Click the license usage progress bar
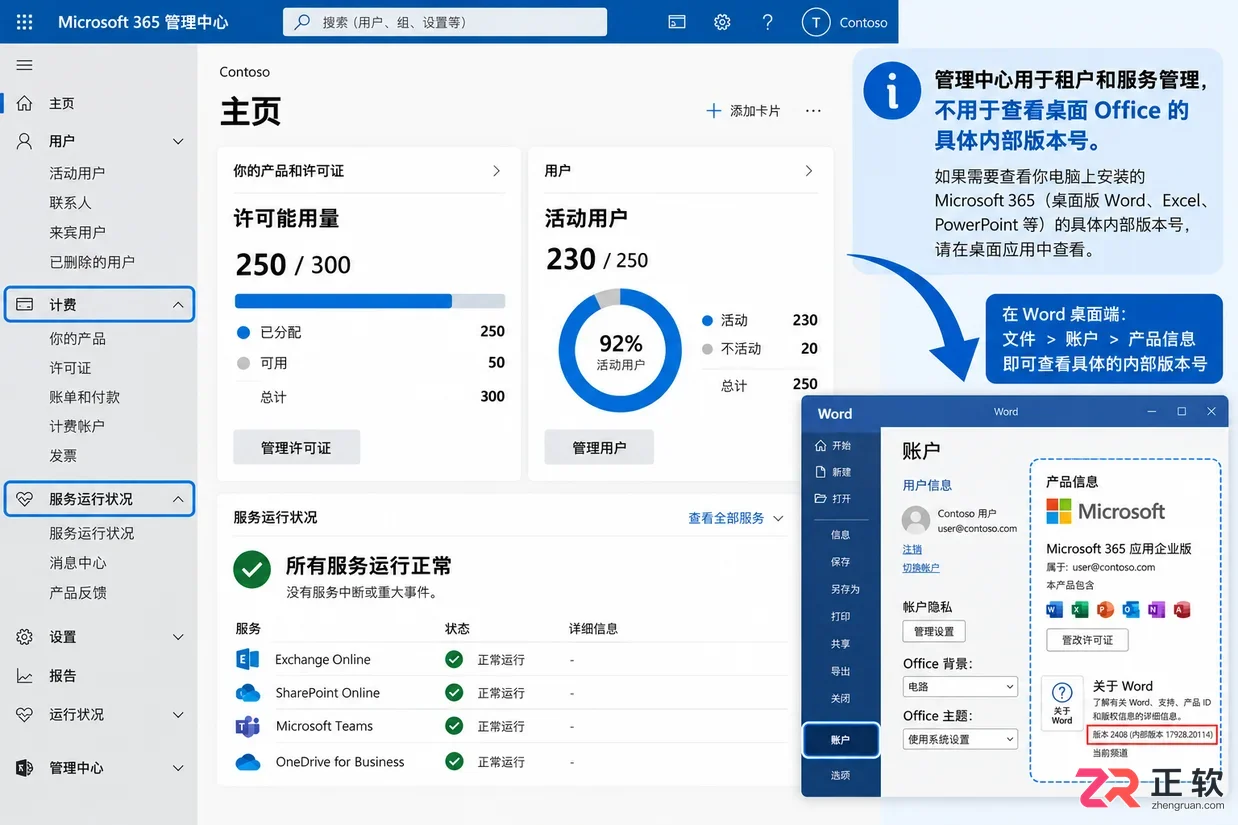Screen dimensions: 1238x825 (x=370, y=301)
